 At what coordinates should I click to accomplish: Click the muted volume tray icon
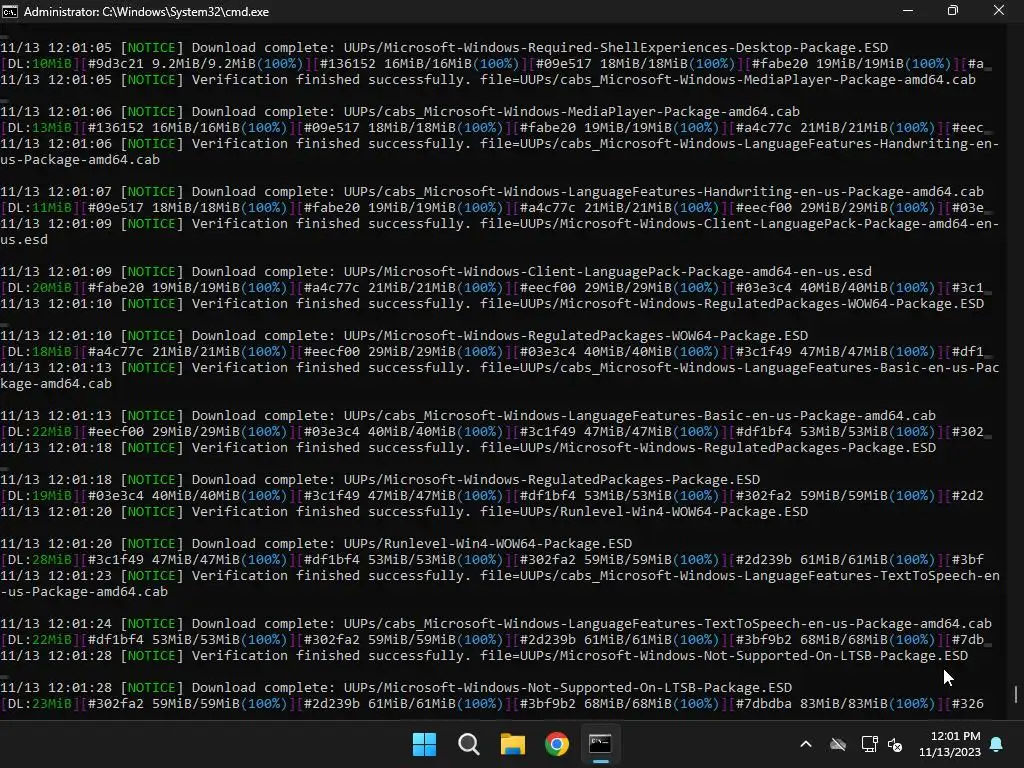(895, 744)
